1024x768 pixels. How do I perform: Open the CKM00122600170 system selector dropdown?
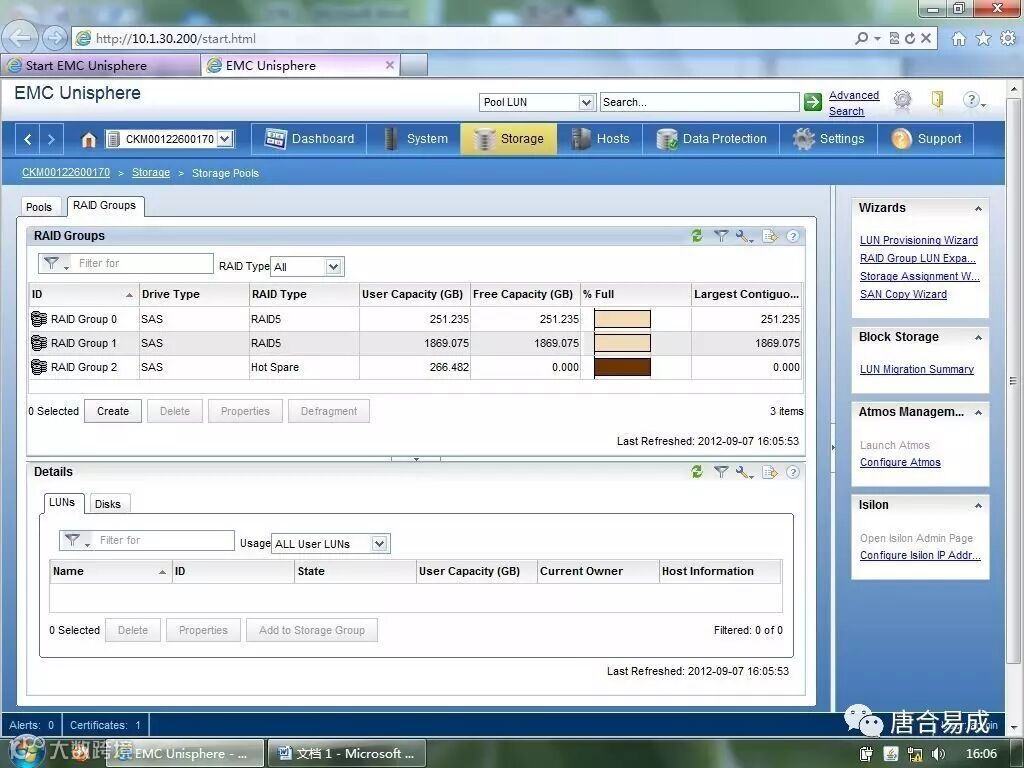pos(225,139)
